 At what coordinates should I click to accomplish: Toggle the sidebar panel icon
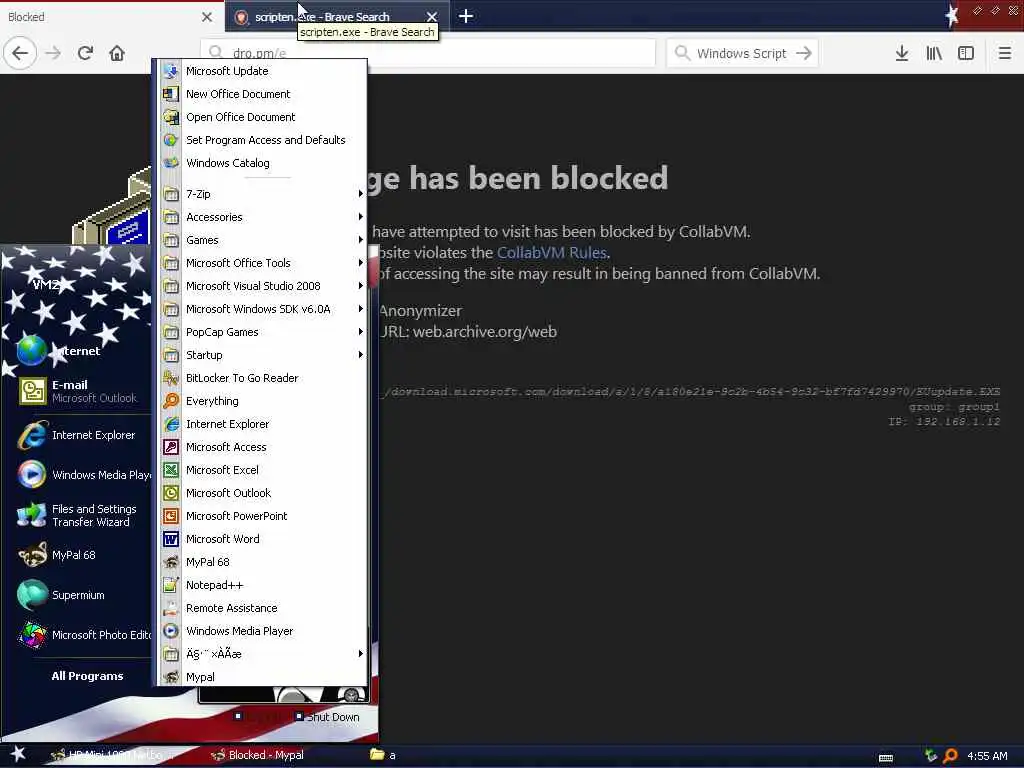(966, 53)
